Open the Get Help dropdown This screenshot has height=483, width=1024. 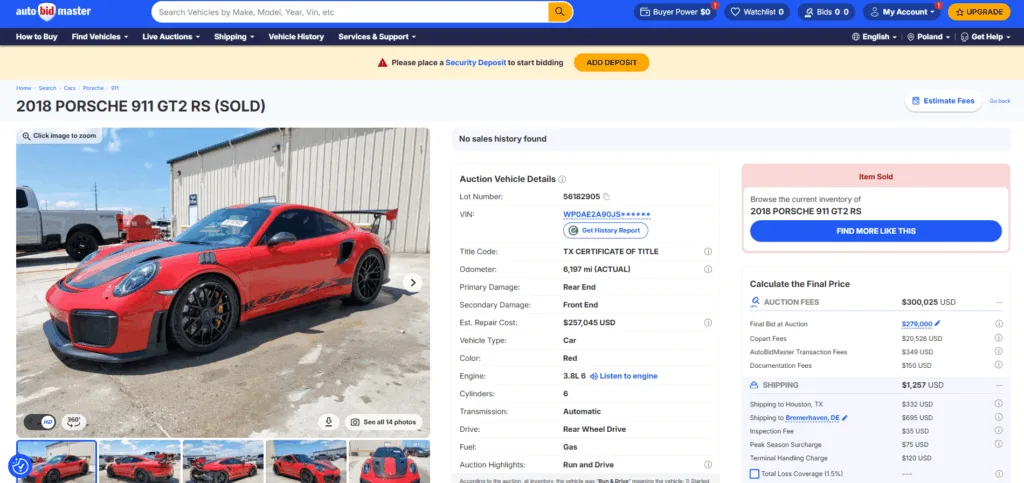pyautogui.click(x=985, y=37)
